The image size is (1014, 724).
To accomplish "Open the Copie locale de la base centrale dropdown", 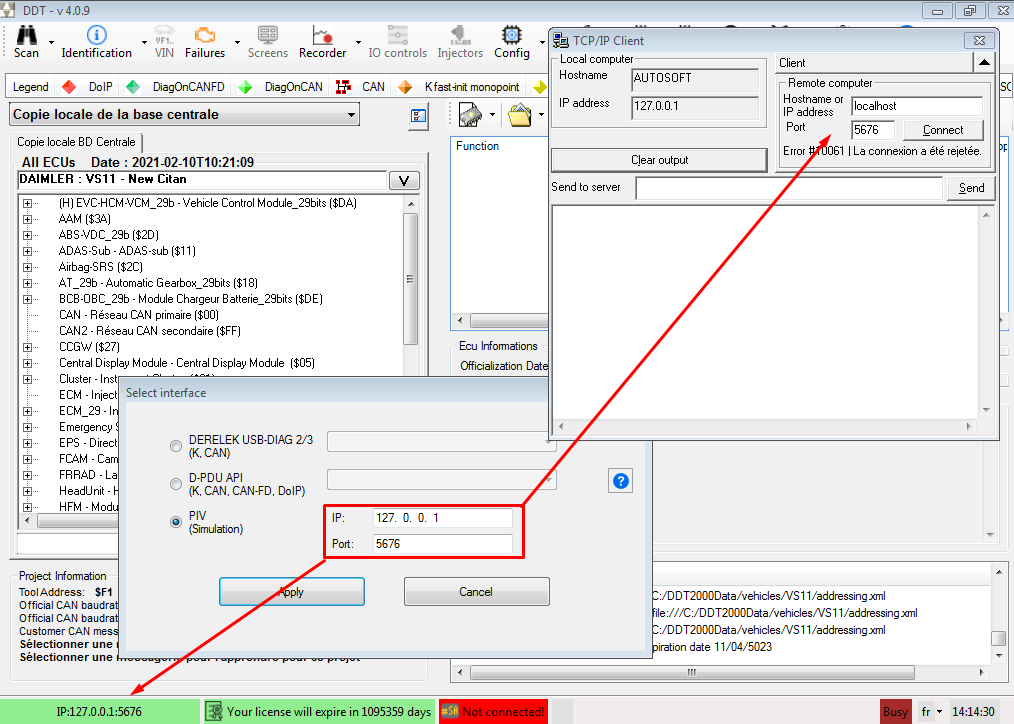I will click(184, 115).
